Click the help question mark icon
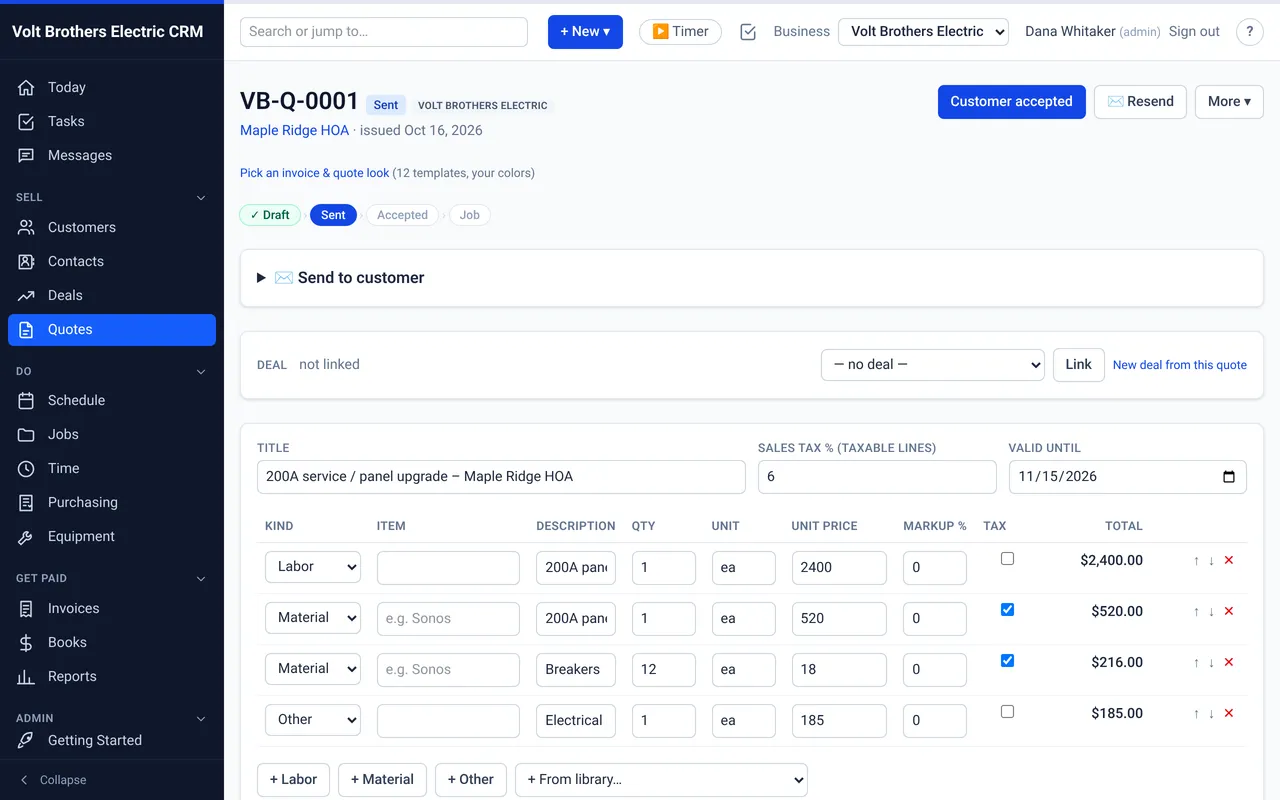1280x800 pixels. (x=1250, y=32)
